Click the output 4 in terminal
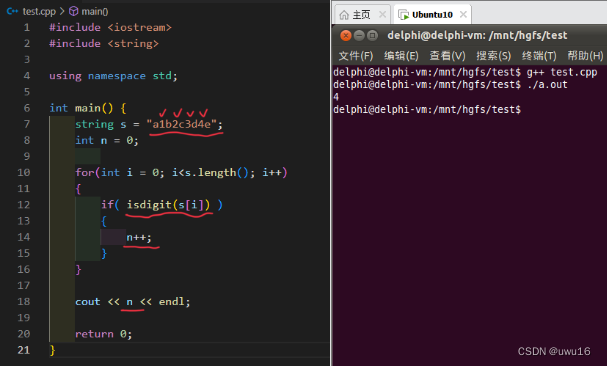 [336, 97]
